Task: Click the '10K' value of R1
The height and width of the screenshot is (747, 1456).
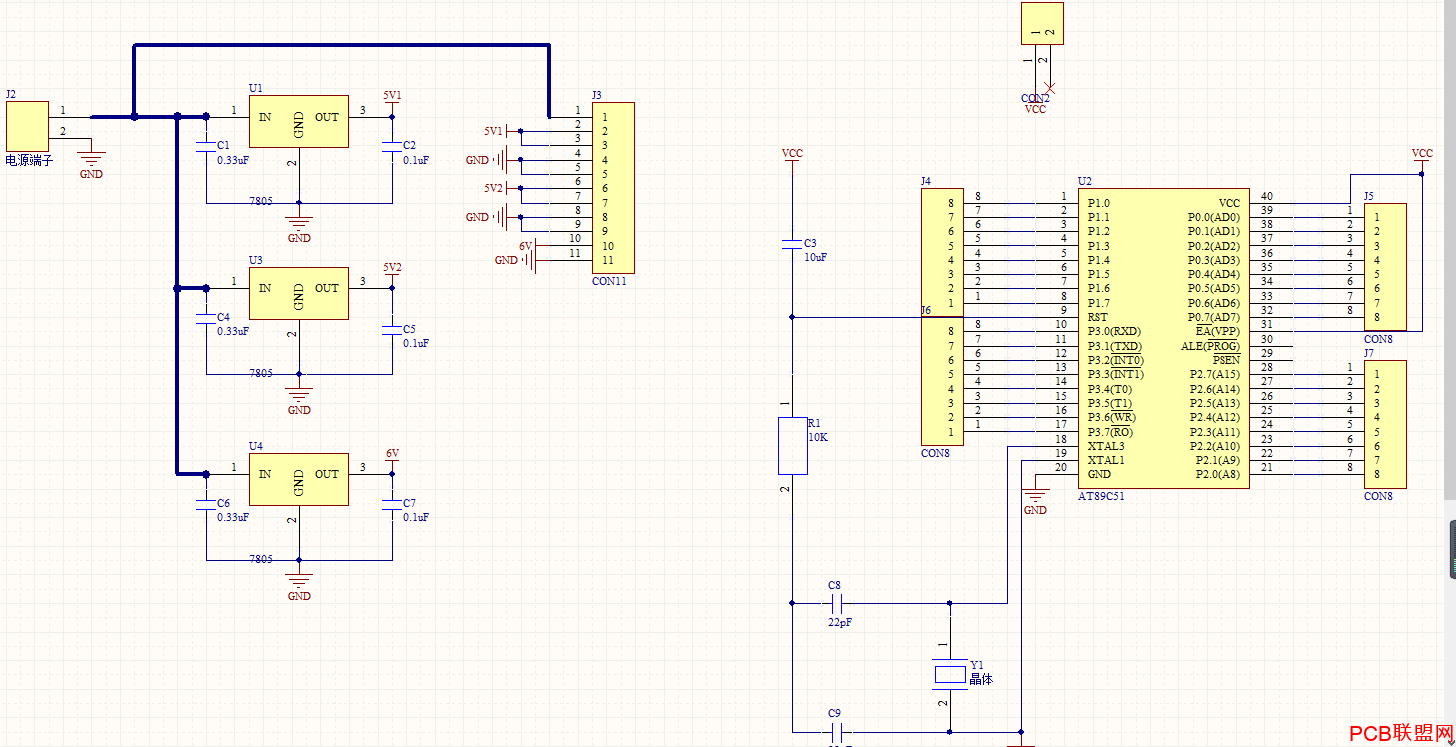Action: pos(819,437)
